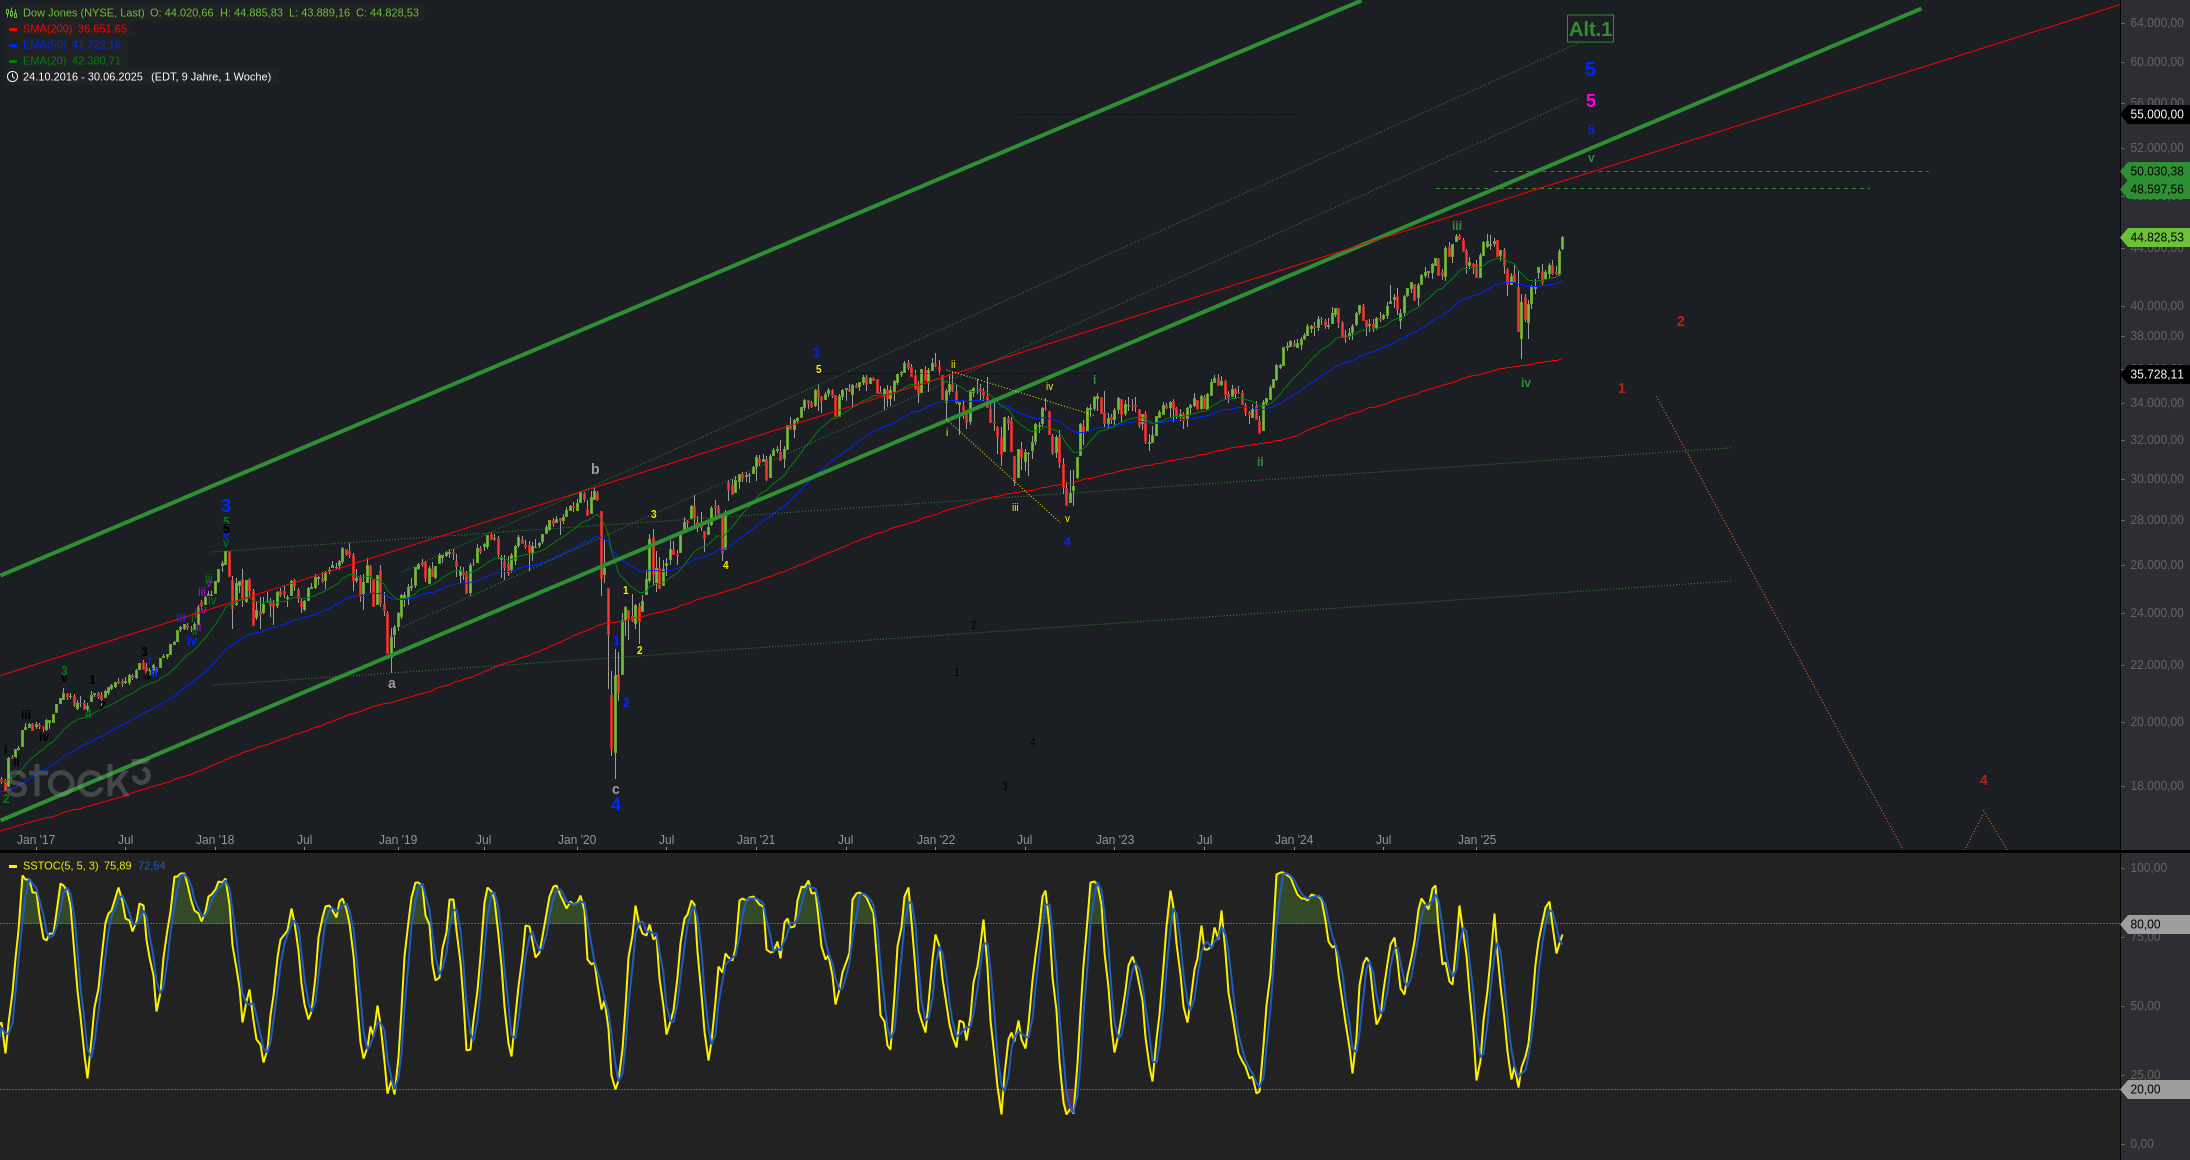Click the Jan '20 time axis label

tap(577, 840)
